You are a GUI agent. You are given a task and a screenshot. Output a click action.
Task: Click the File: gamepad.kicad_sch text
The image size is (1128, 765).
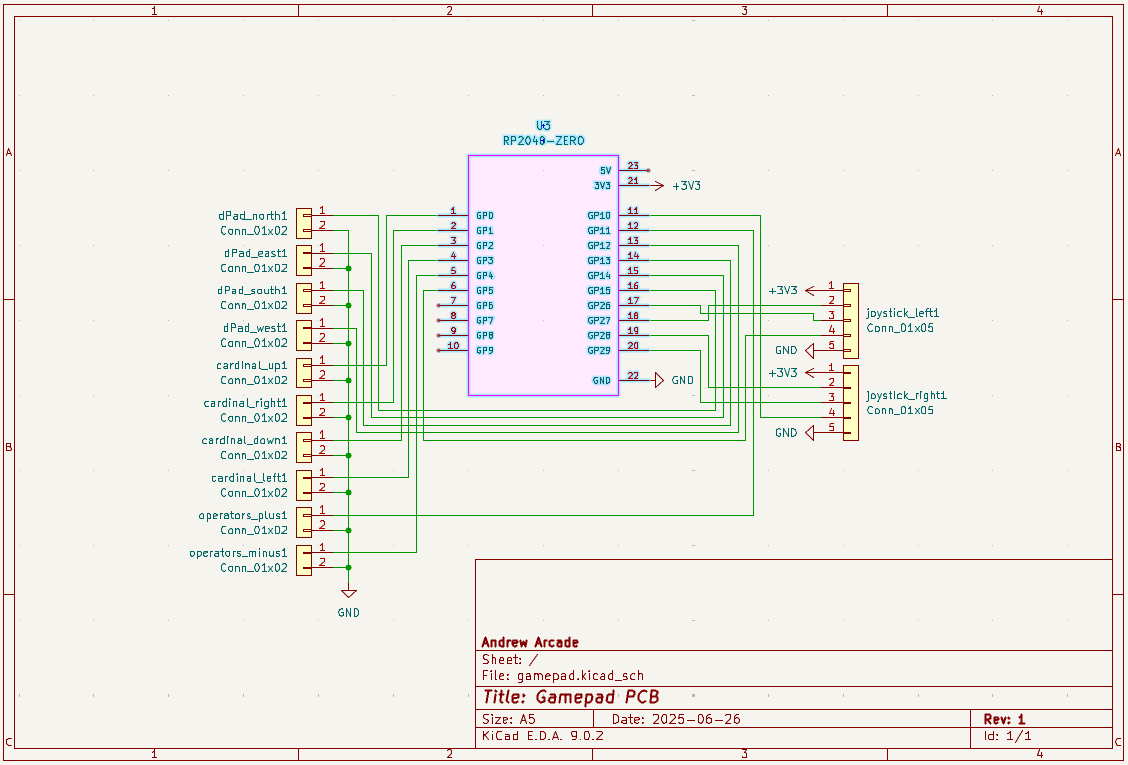[x=563, y=676]
